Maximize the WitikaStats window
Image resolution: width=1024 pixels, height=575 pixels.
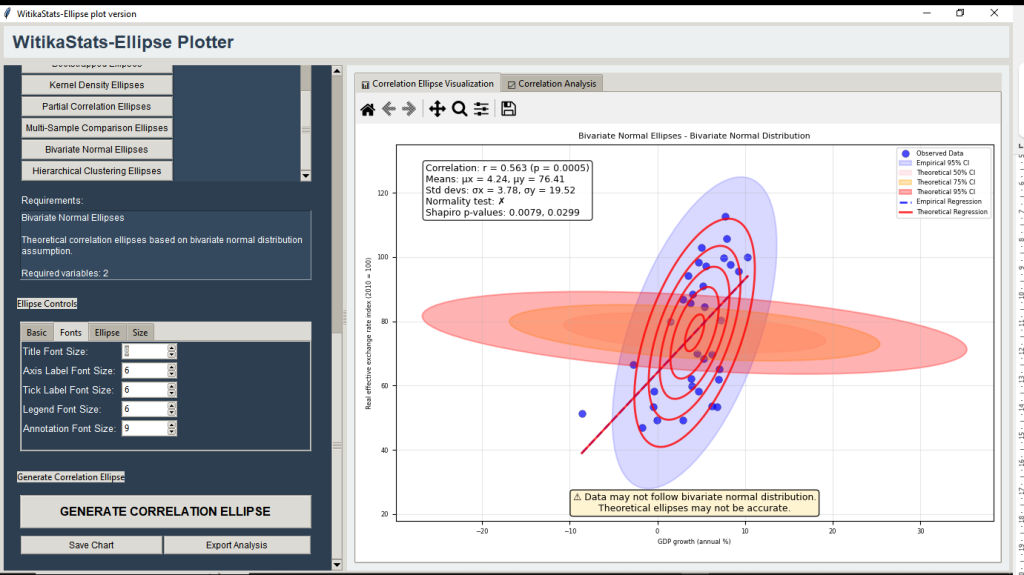pyautogui.click(x=960, y=13)
